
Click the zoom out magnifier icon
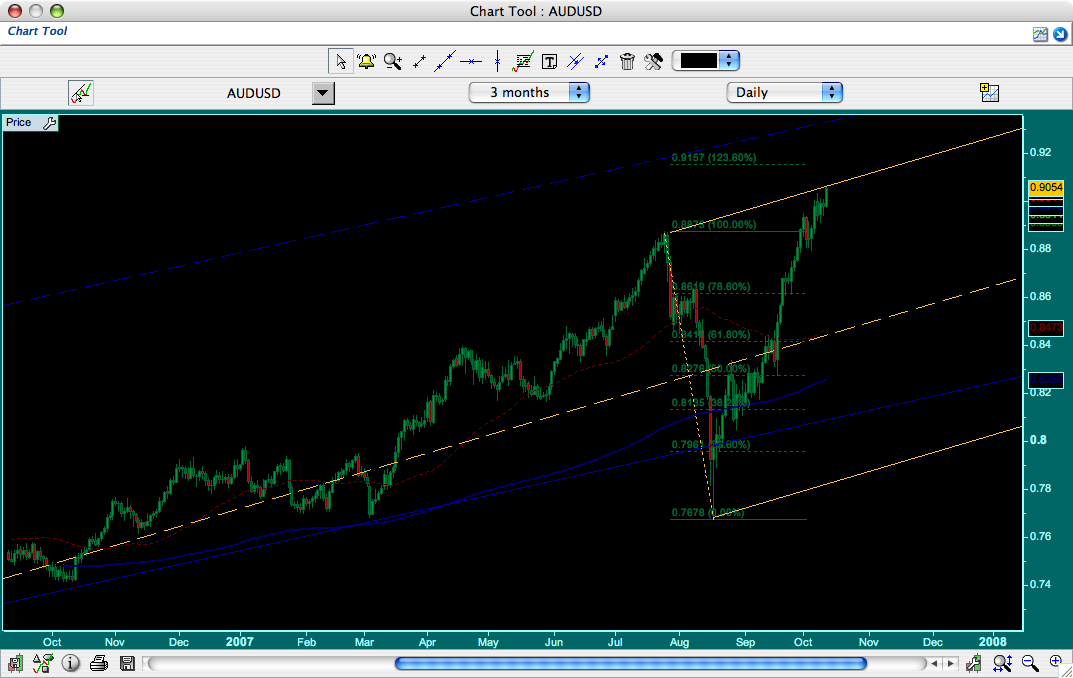(1029, 663)
